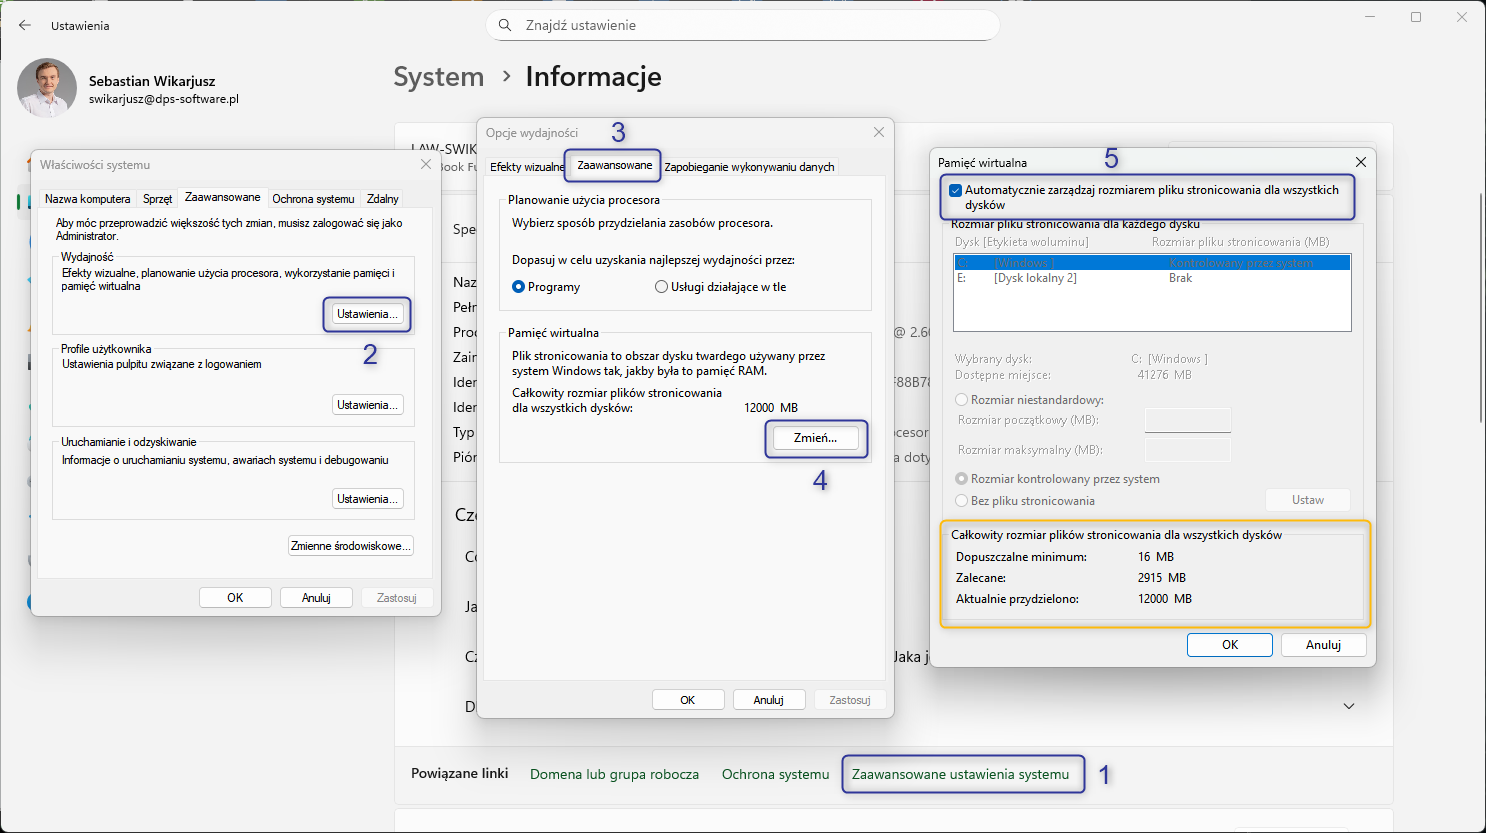
Task: Switch to the Ochrona systemu tab
Action: pyautogui.click(x=313, y=199)
